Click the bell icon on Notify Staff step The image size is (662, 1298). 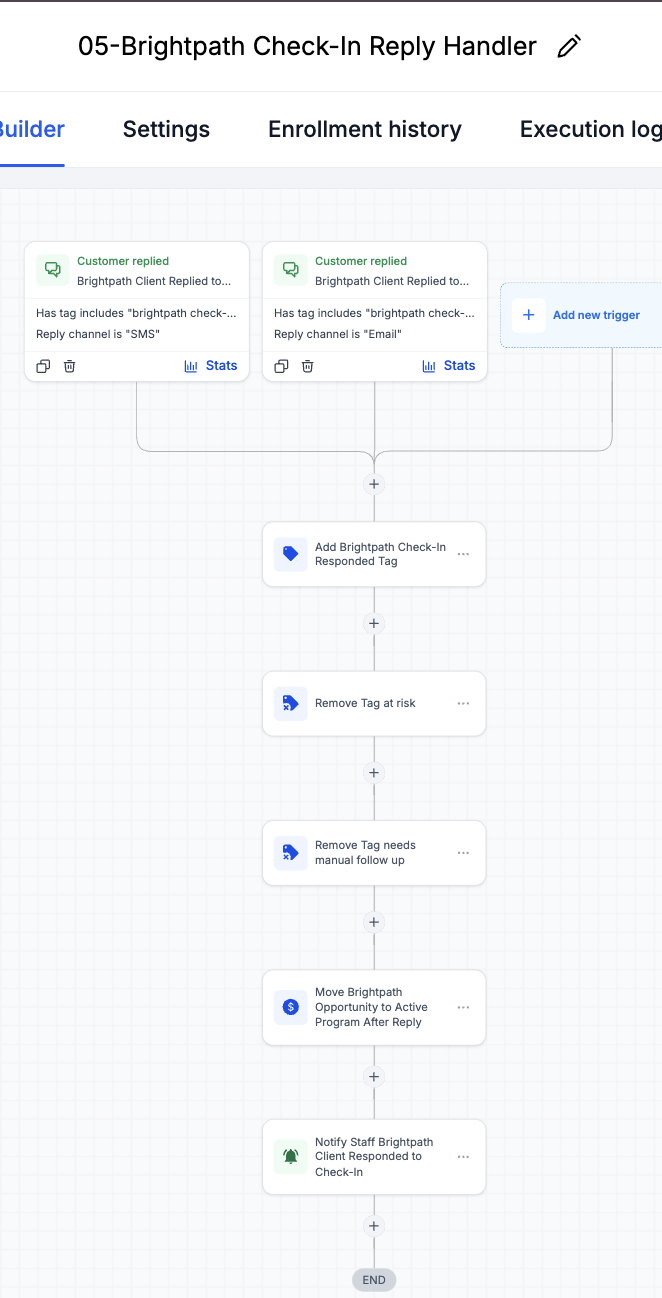point(291,1157)
